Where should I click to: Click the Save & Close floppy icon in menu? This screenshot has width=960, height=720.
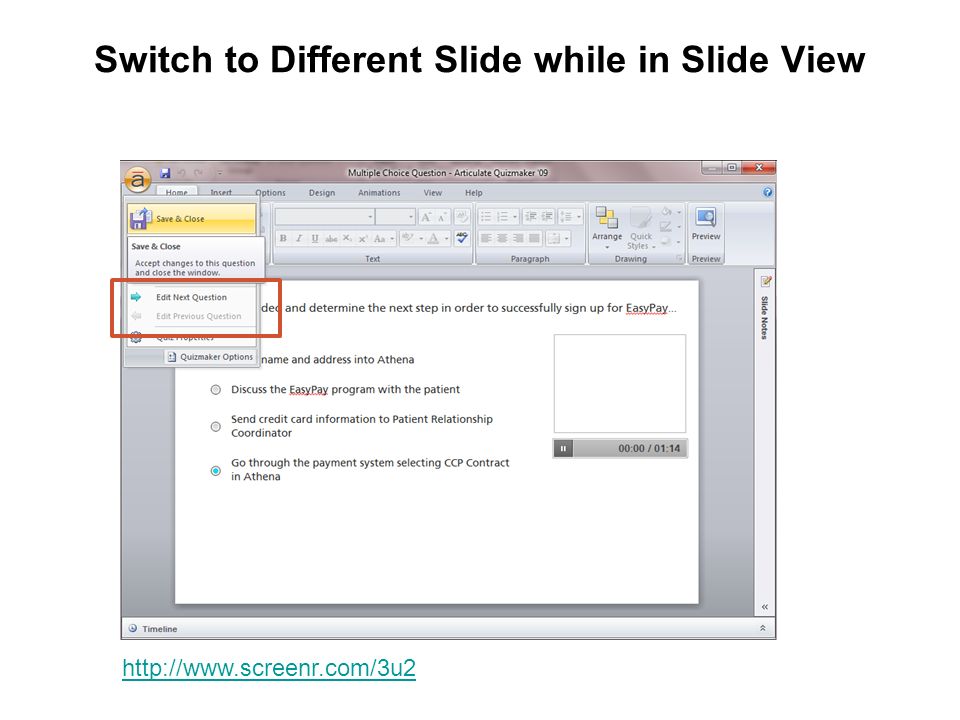[141, 219]
